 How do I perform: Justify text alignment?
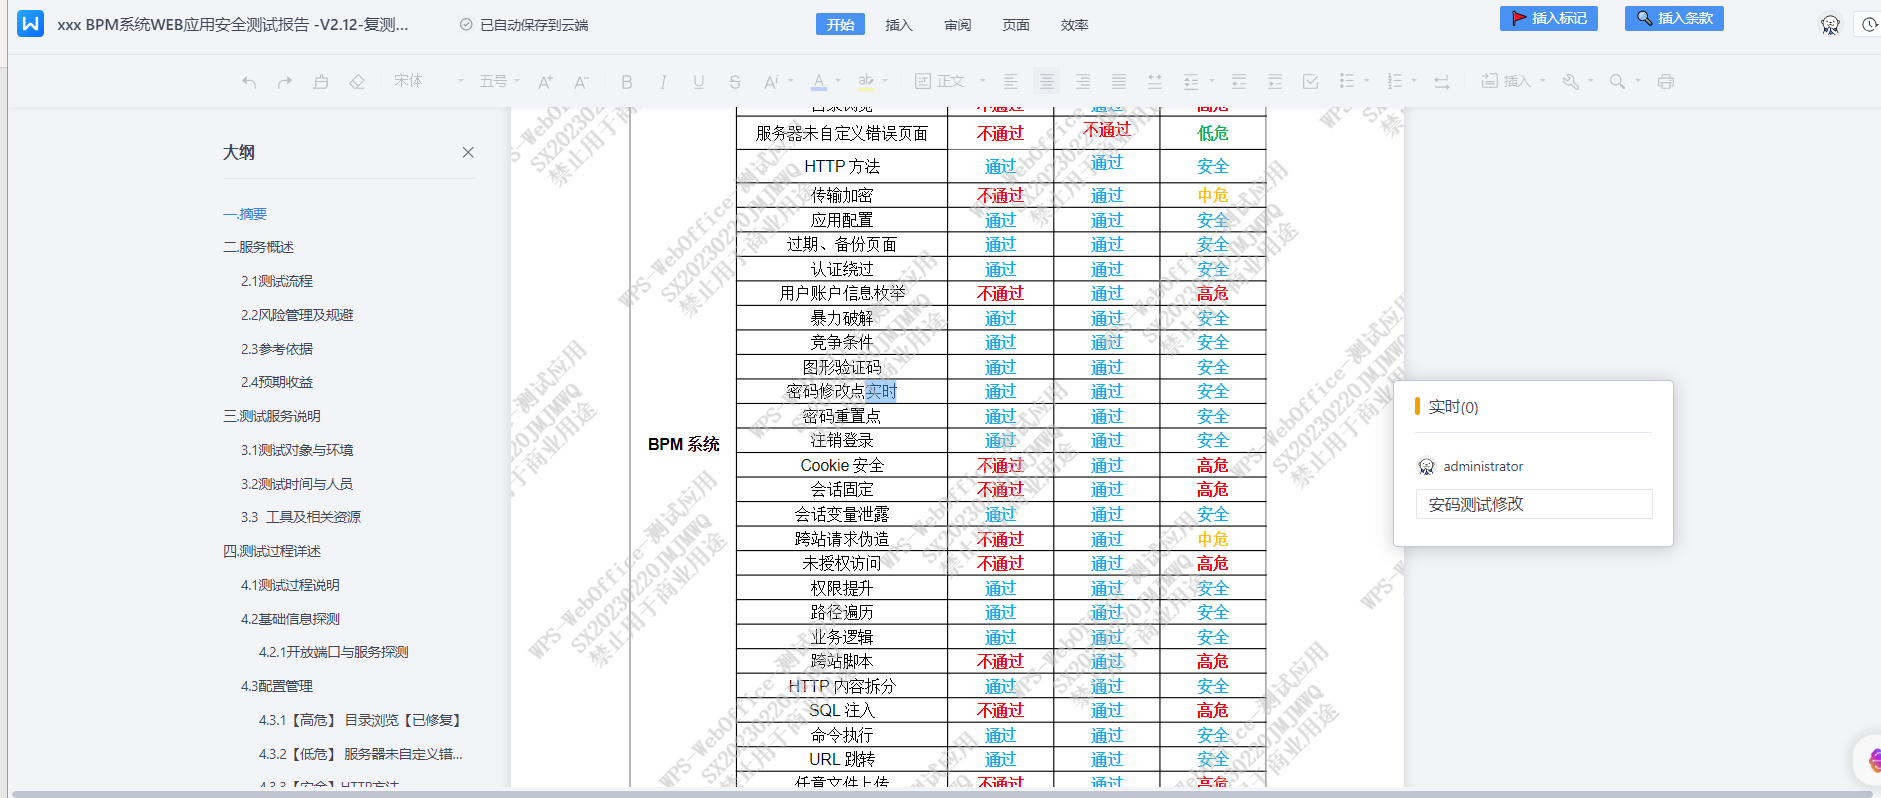tap(1119, 82)
